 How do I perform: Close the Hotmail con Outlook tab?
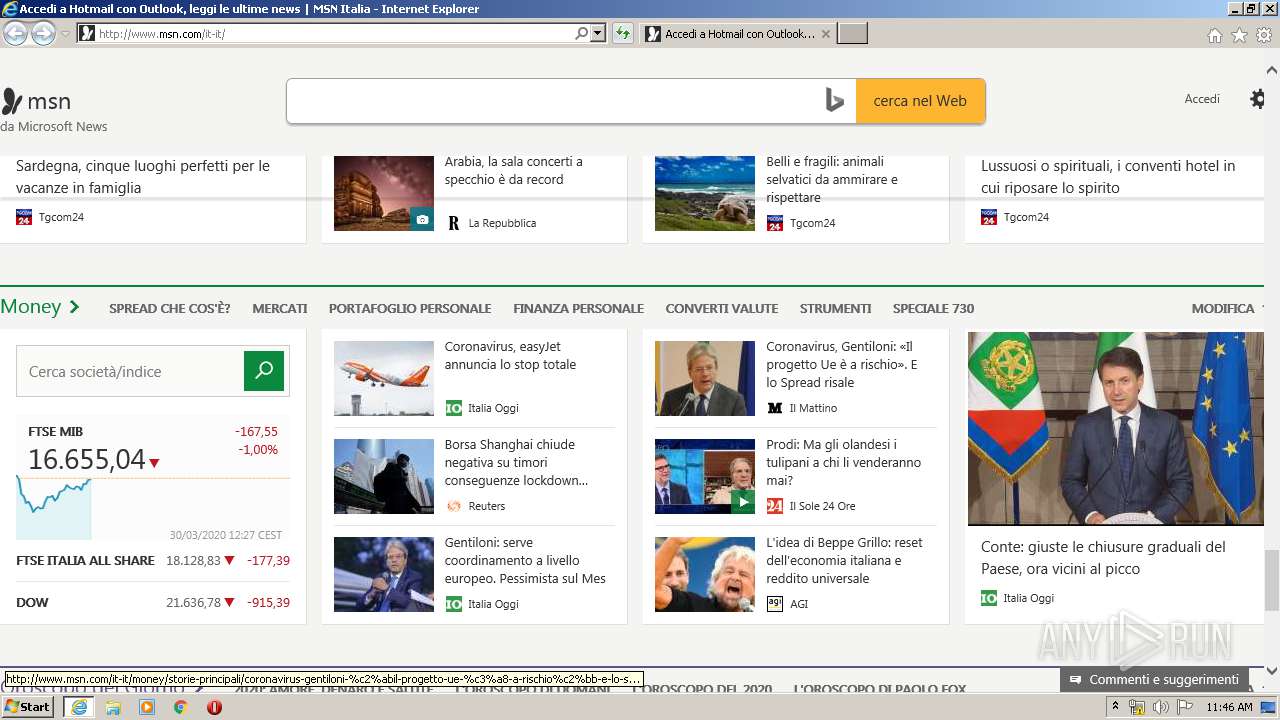pyautogui.click(x=825, y=34)
